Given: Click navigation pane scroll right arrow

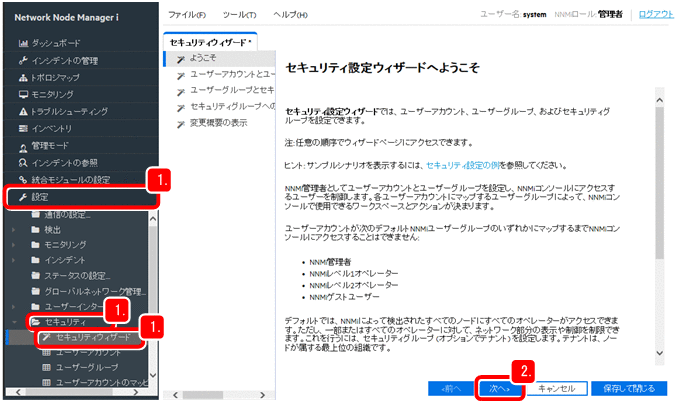Looking at the screenshot, I should coord(135,392).
